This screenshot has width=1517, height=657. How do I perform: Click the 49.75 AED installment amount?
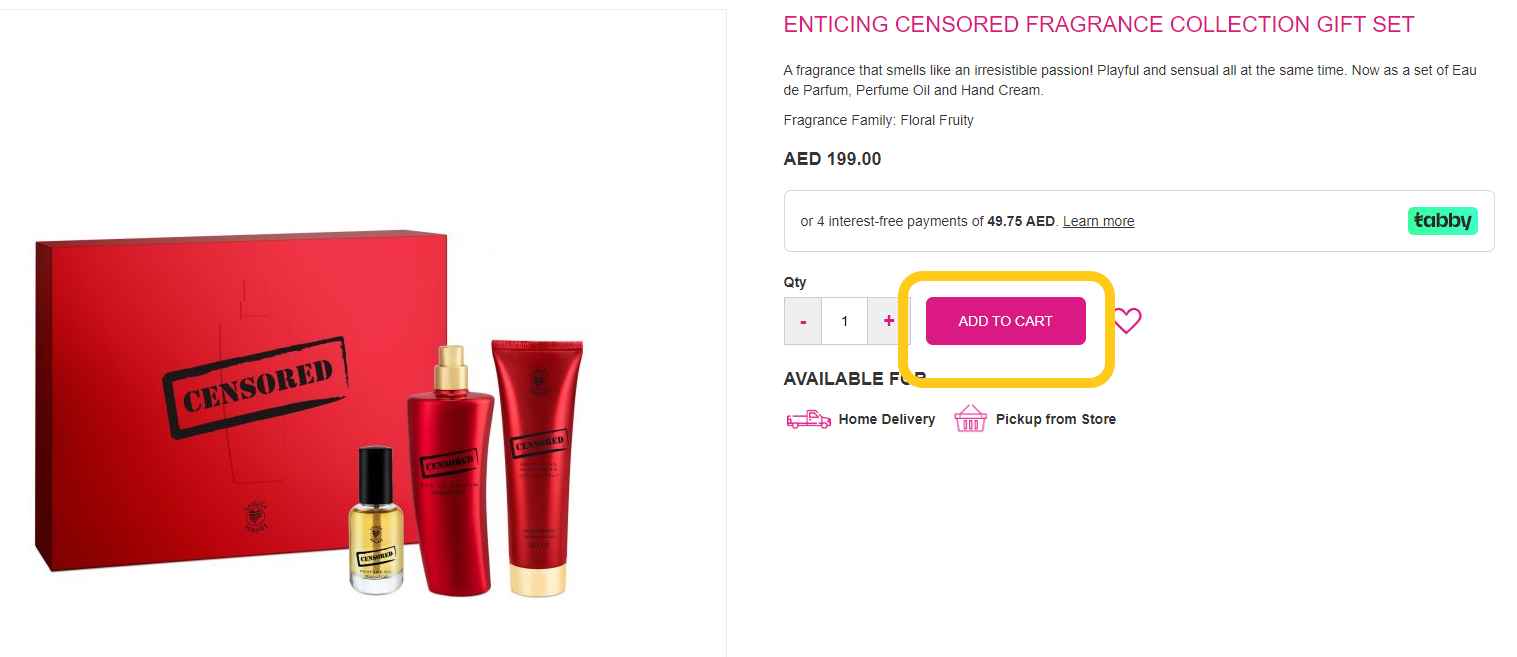click(1020, 221)
